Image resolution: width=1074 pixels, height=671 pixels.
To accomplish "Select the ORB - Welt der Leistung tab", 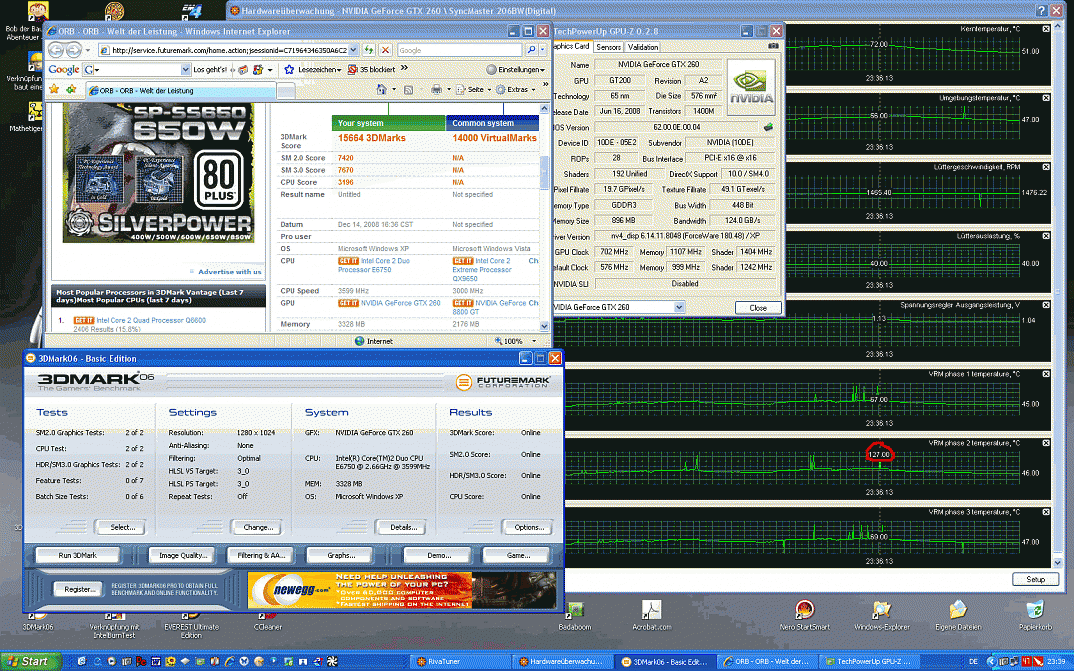I will coord(181,90).
